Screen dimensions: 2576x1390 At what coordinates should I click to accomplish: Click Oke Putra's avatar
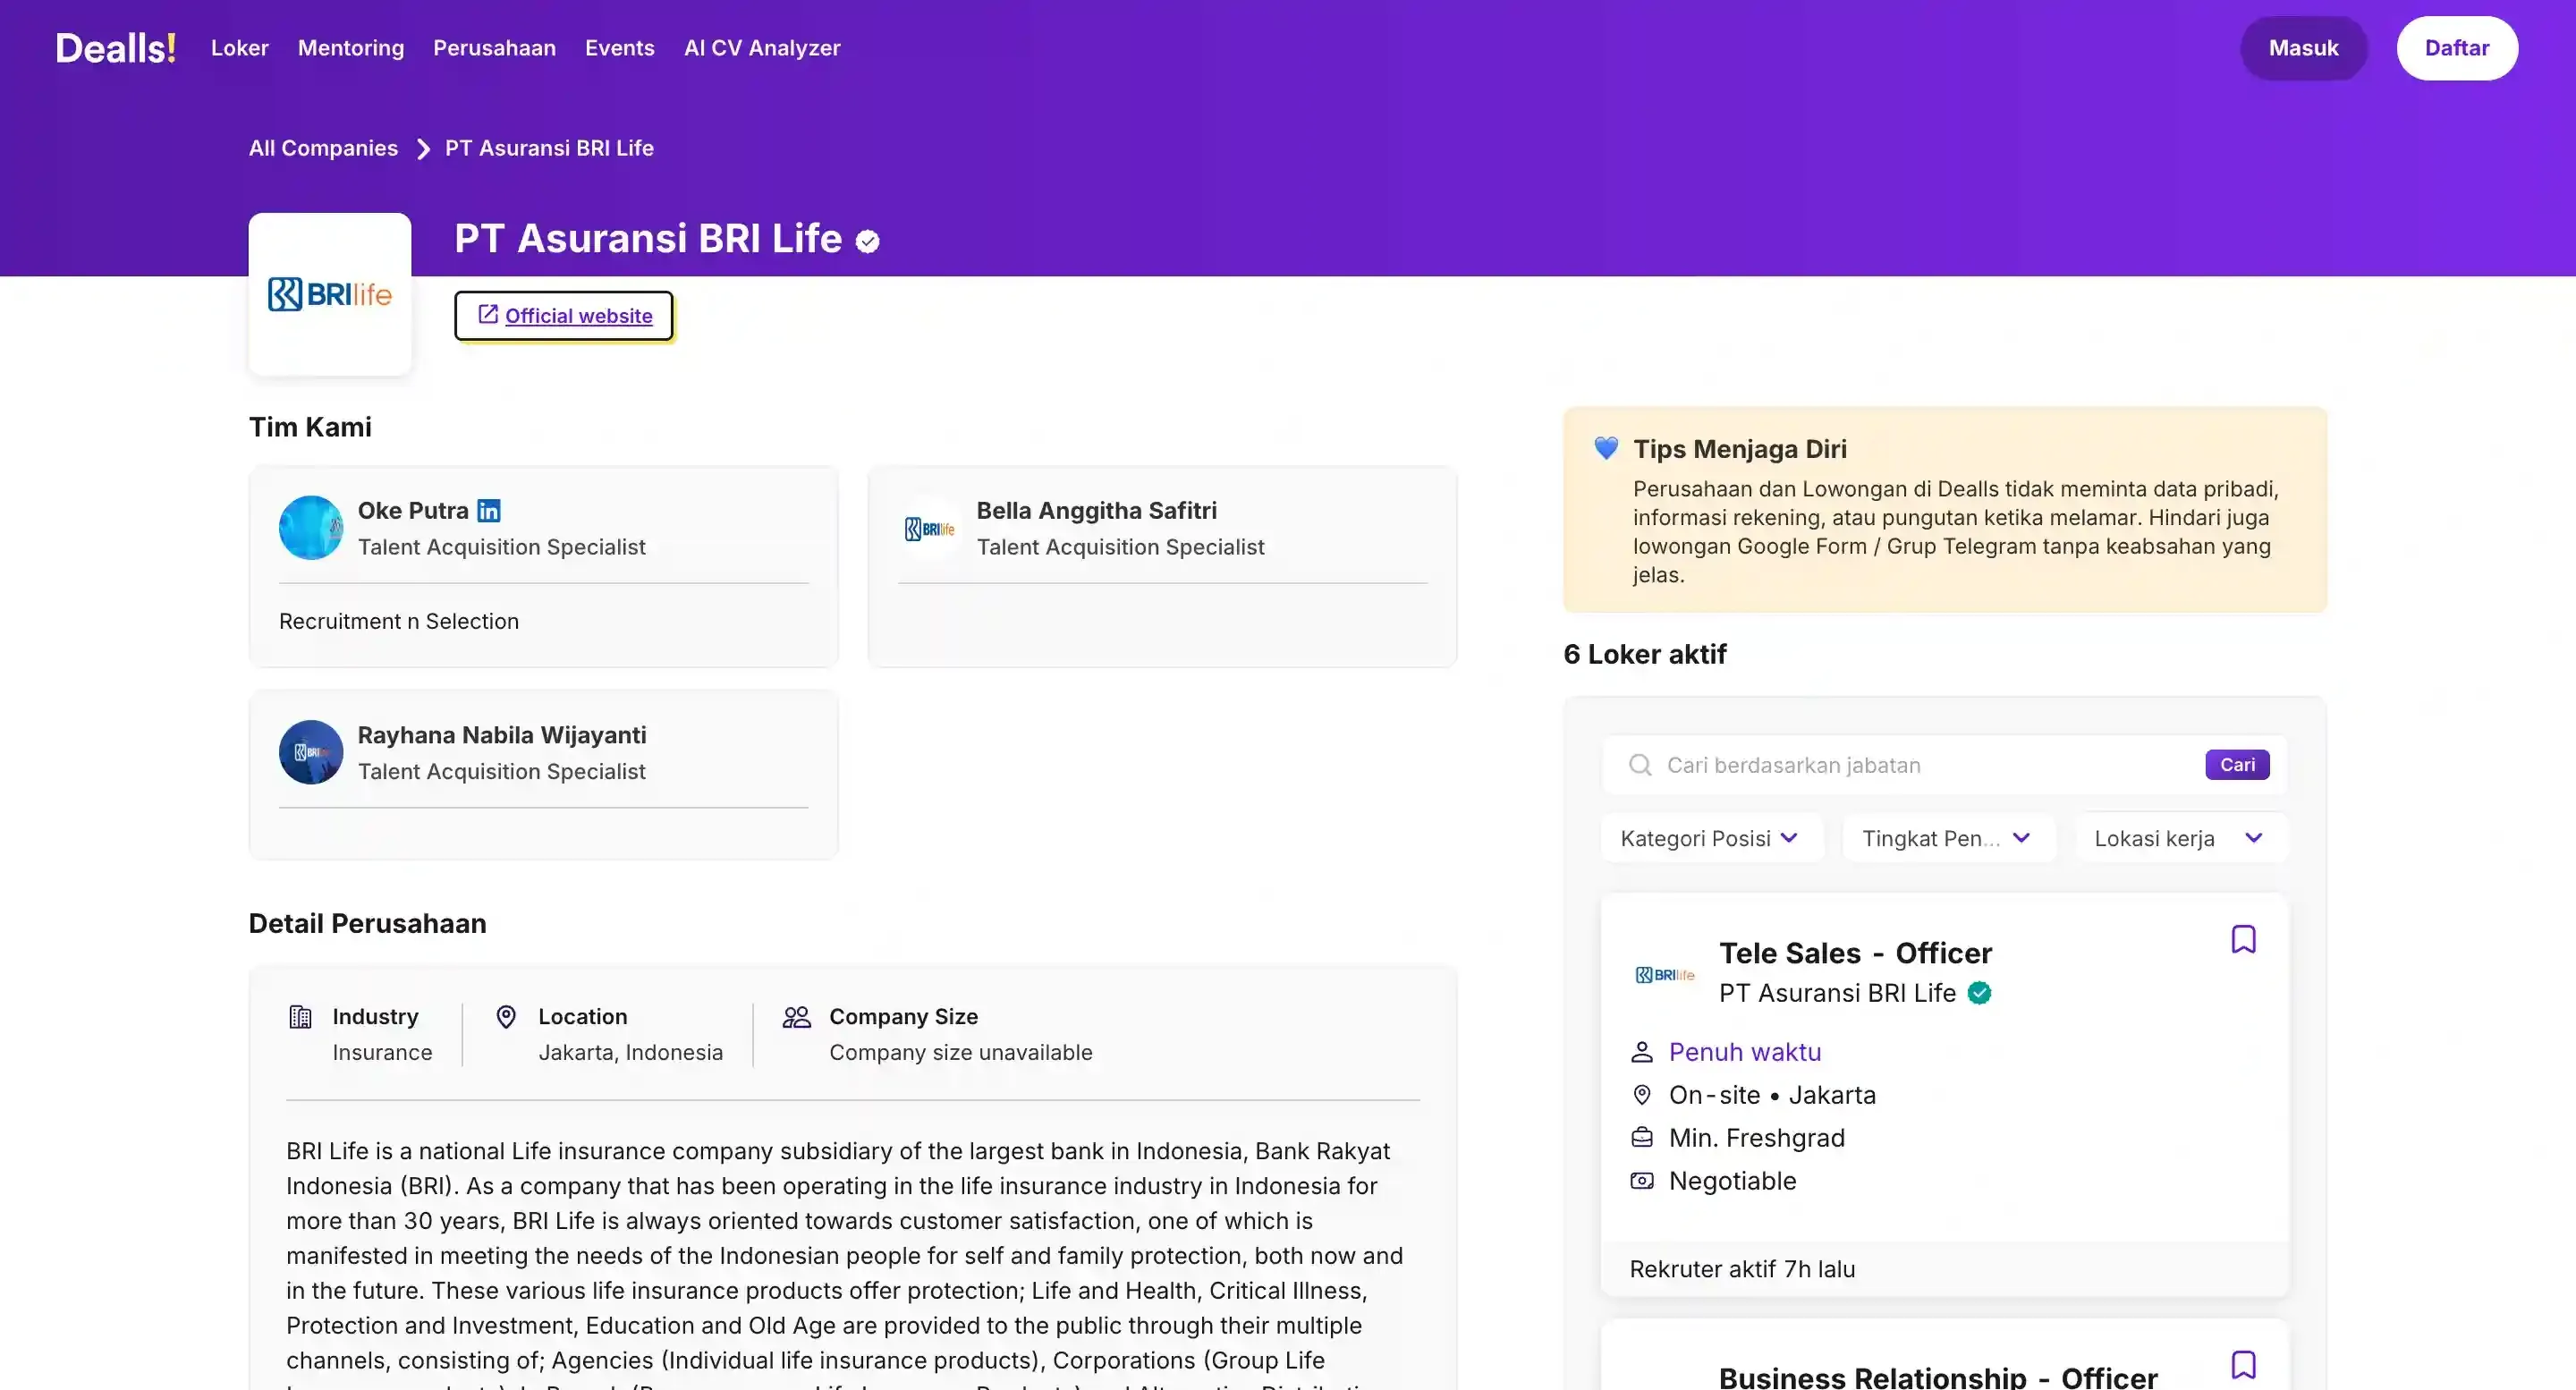click(311, 528)
